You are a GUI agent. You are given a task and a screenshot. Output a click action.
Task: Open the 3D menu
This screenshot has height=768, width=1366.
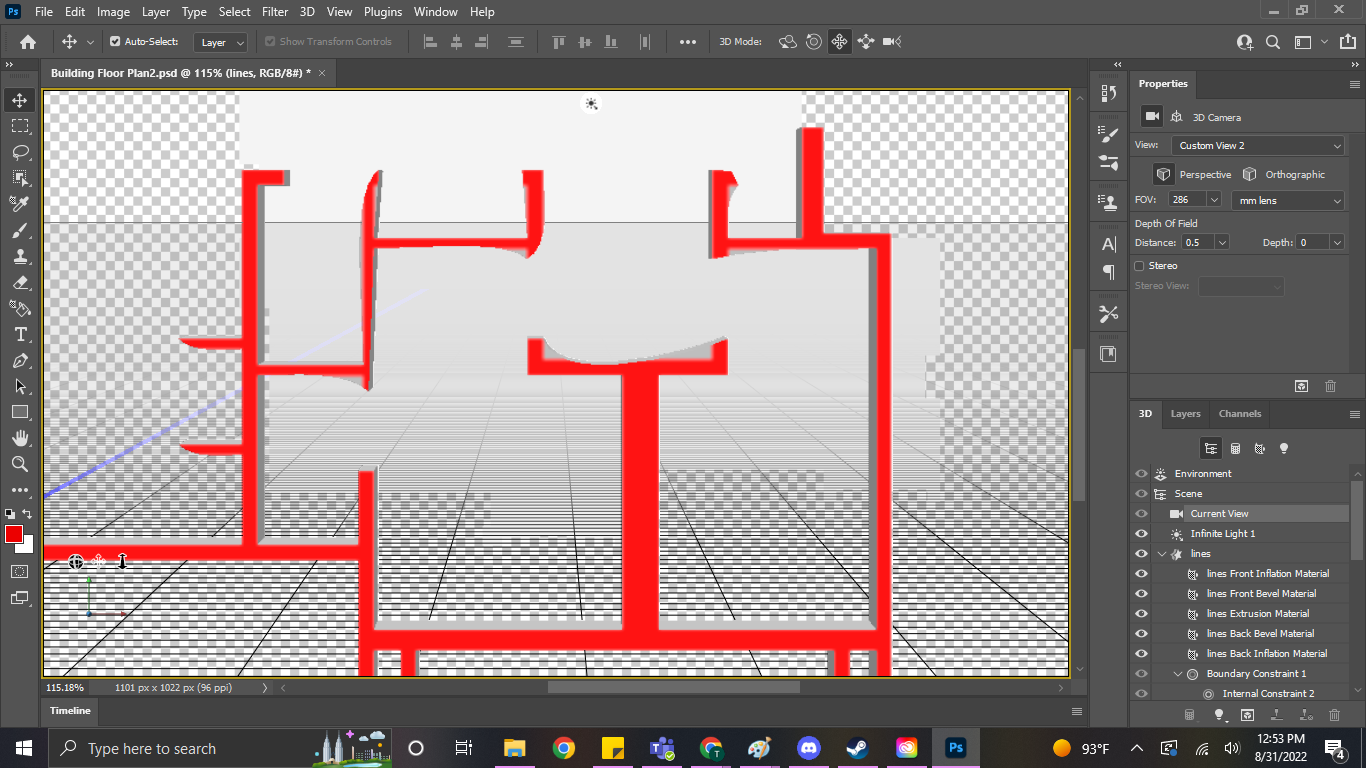tap(307, 11)
